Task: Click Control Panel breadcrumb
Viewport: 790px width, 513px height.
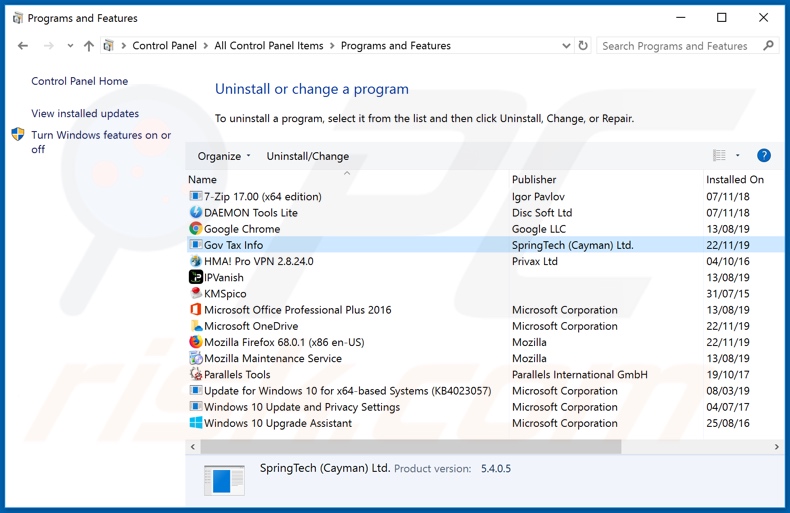Action: (x=164, y=46)
